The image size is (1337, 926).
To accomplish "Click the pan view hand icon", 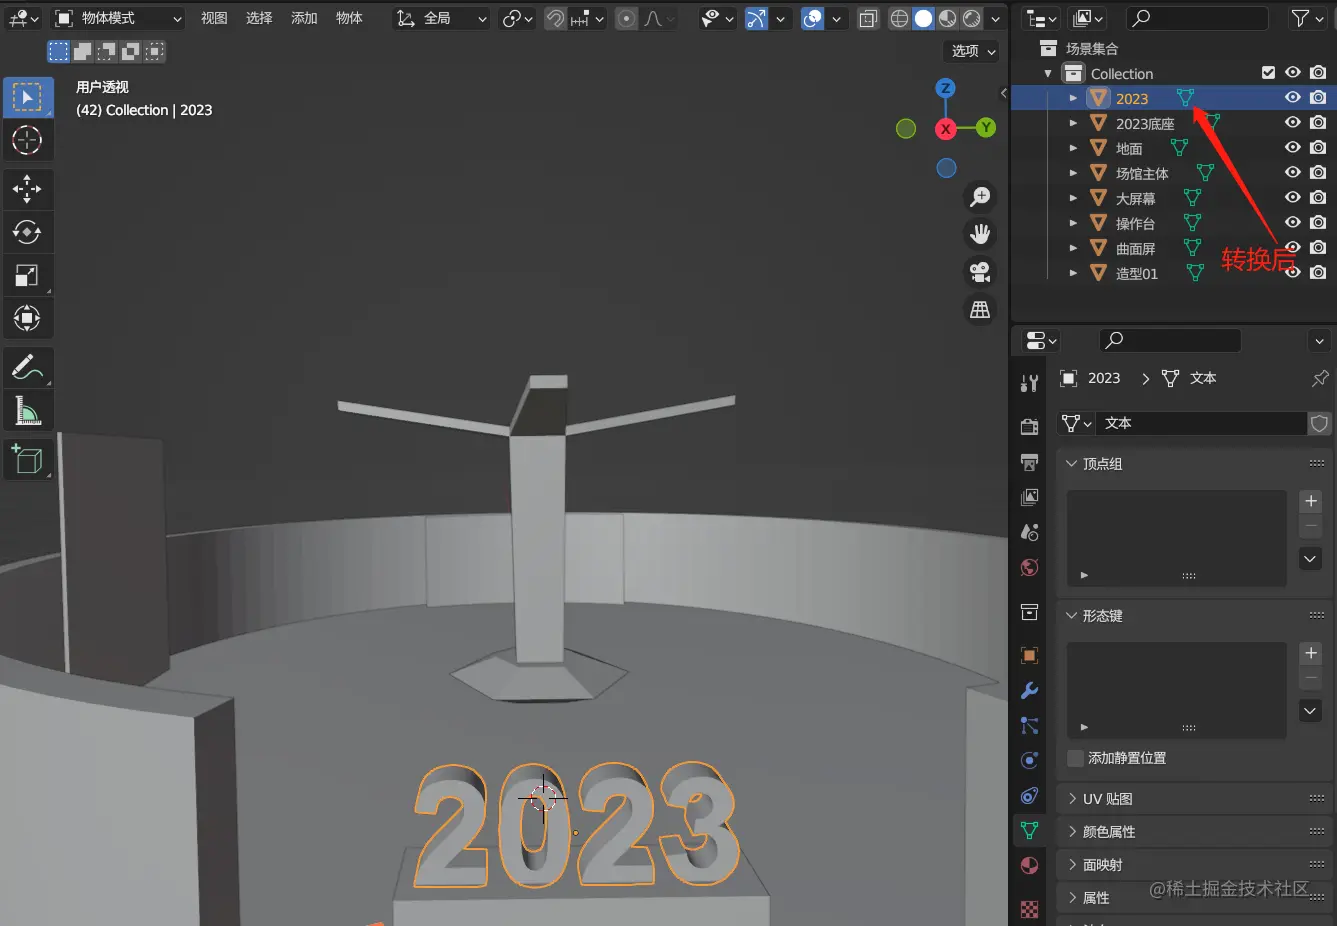I will tap(980, 234).
